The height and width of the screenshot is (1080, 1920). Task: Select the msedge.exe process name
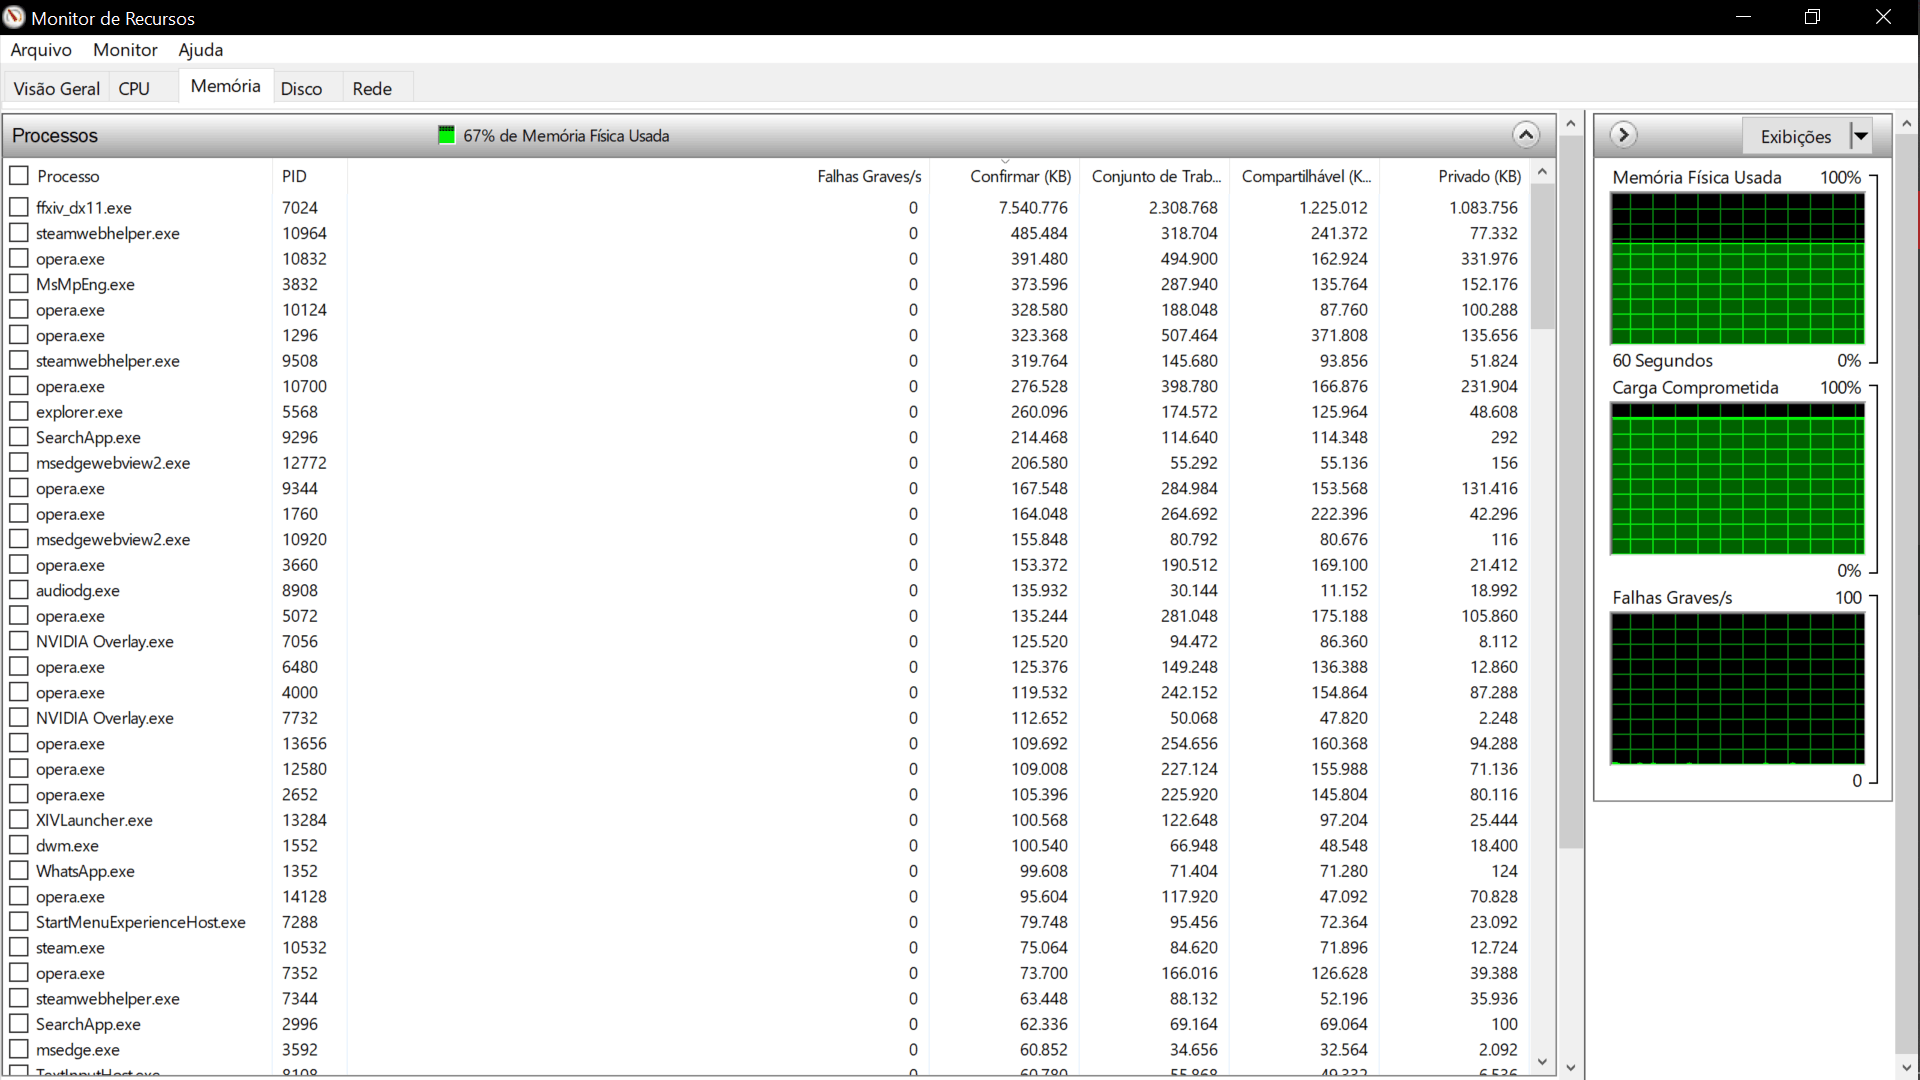coord(78,1050)
